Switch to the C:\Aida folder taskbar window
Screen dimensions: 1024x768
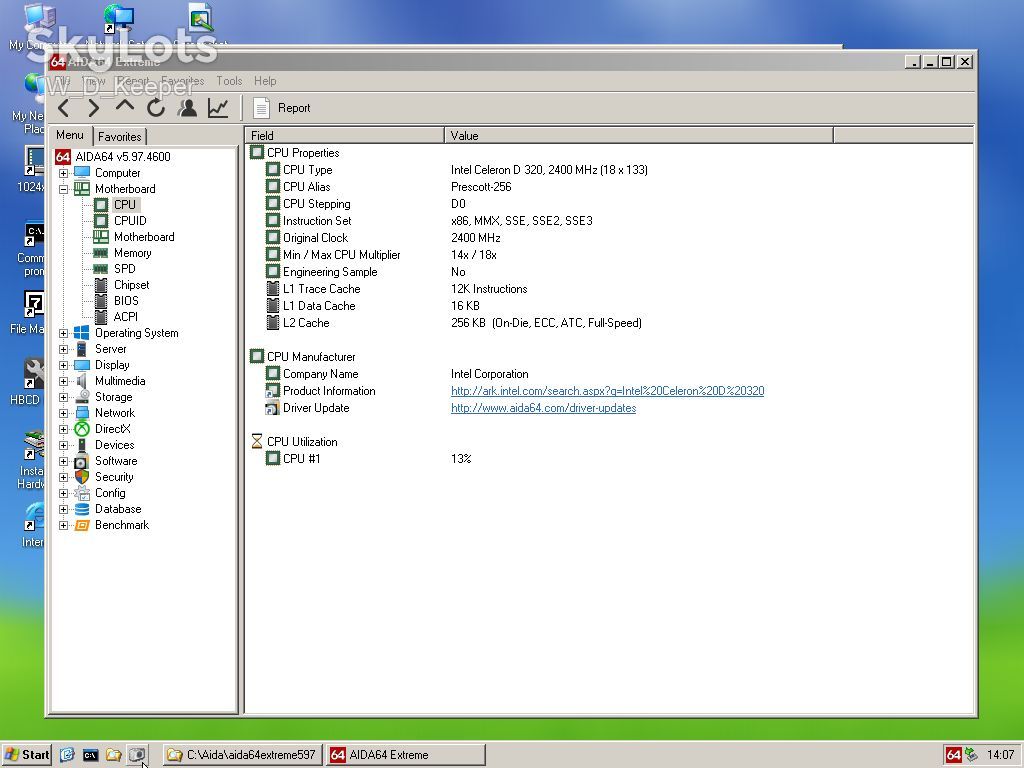click(x=243, y=755)
